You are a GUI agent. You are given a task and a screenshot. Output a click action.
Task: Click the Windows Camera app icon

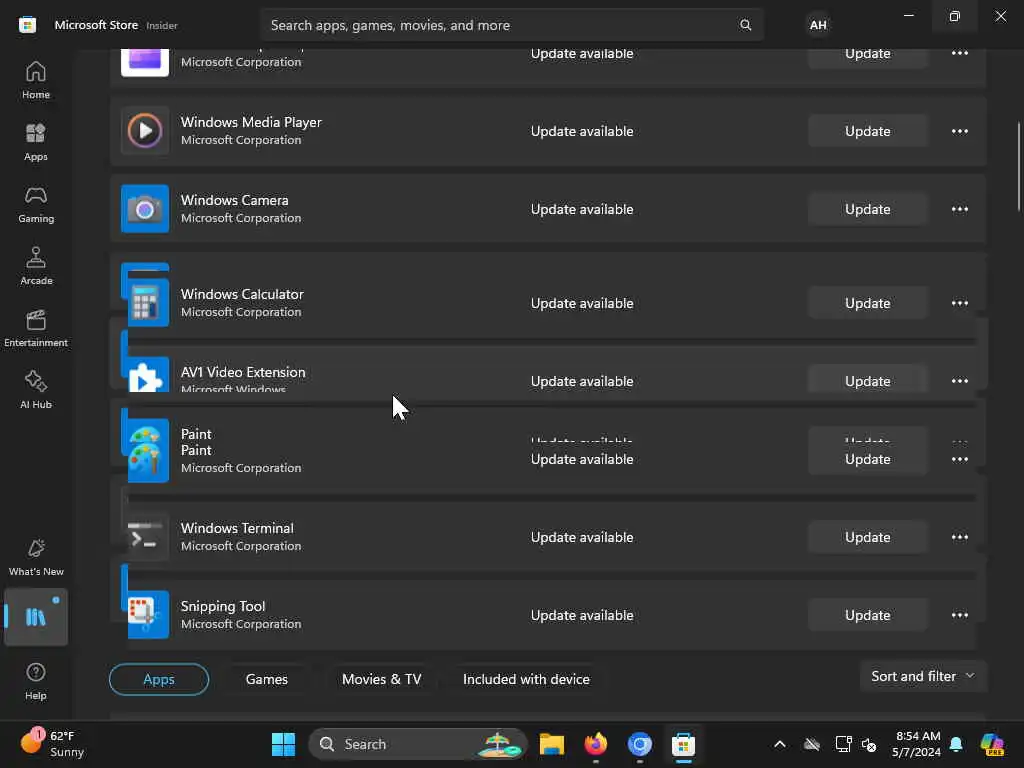click(145, 209)
